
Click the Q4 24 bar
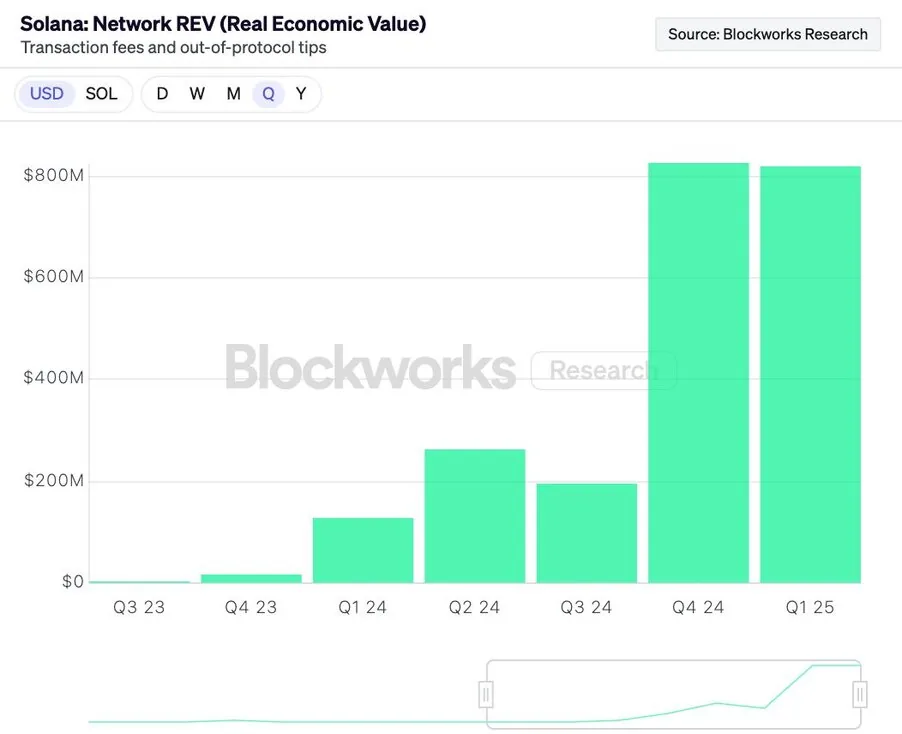pyautogui.click(x=699, y=372)
